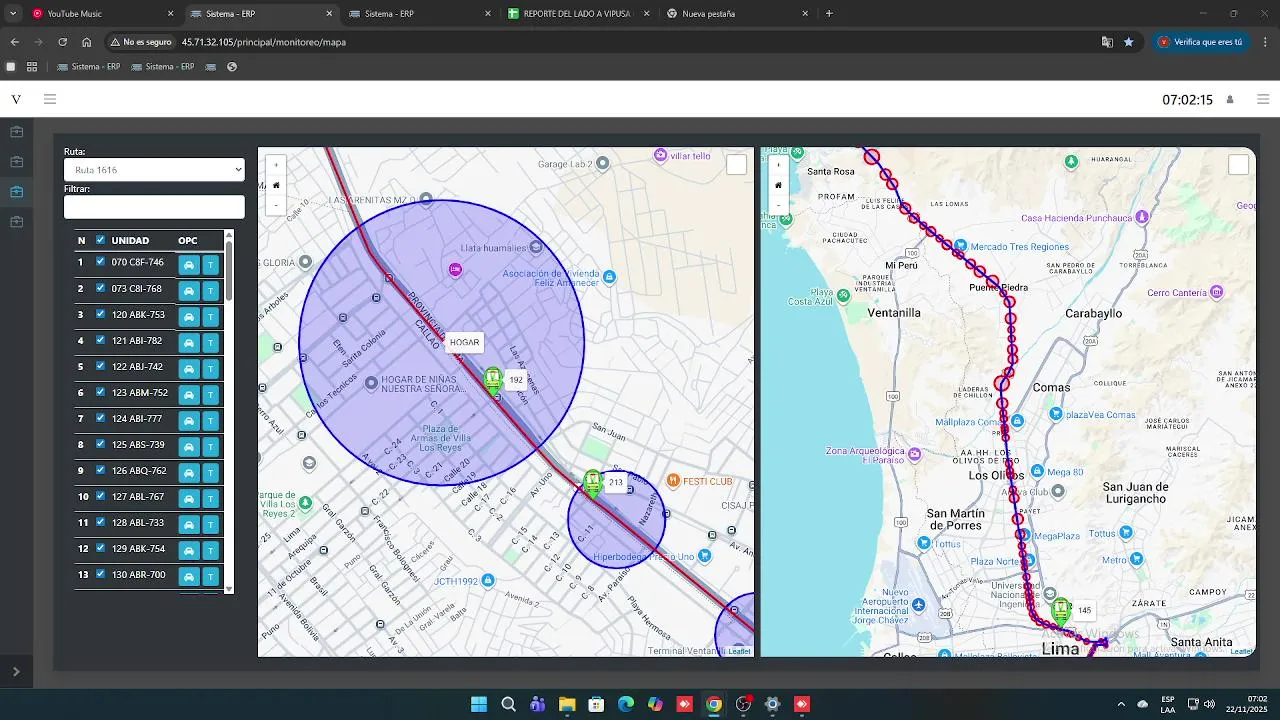Click the car icon for unit 127 ABL-767
The width and height of the screenshot is (1280, 720).
click(189, 499)
